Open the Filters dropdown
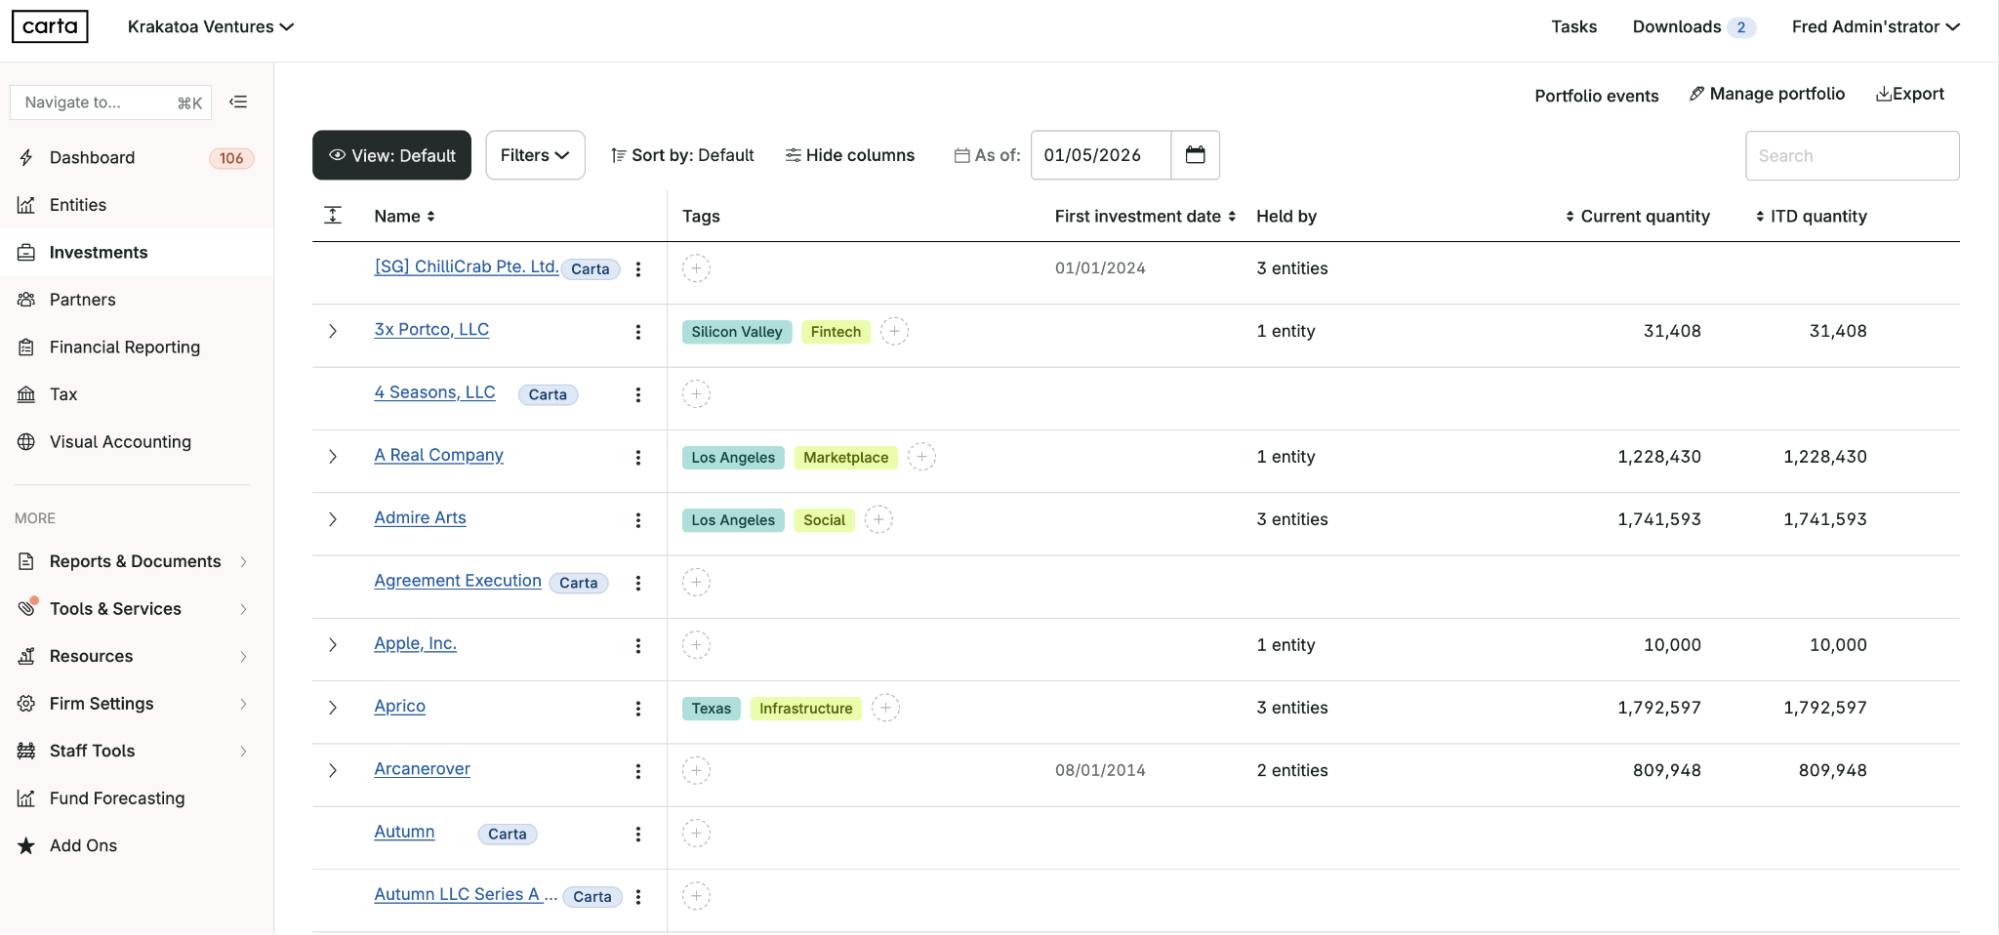This screenshot has width=1999, height=935. click(x=534, y=155)
